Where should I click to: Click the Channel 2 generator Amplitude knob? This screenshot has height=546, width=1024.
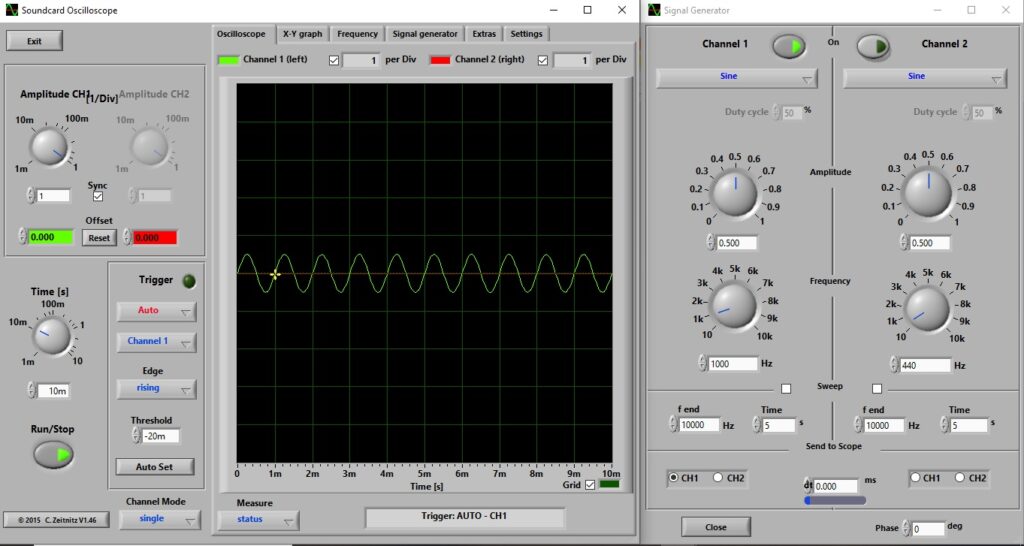(927, 194)
